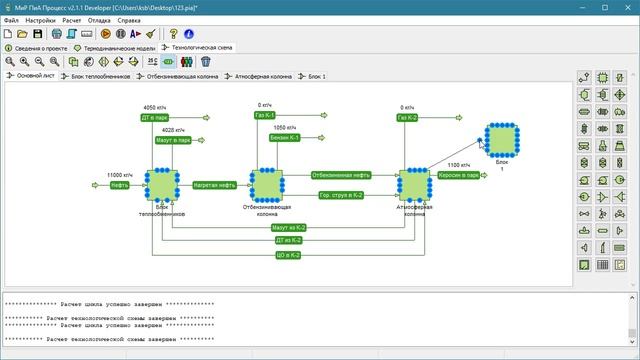
Task: Open the Блок 1 sheet tab
Action: point(312,76)
